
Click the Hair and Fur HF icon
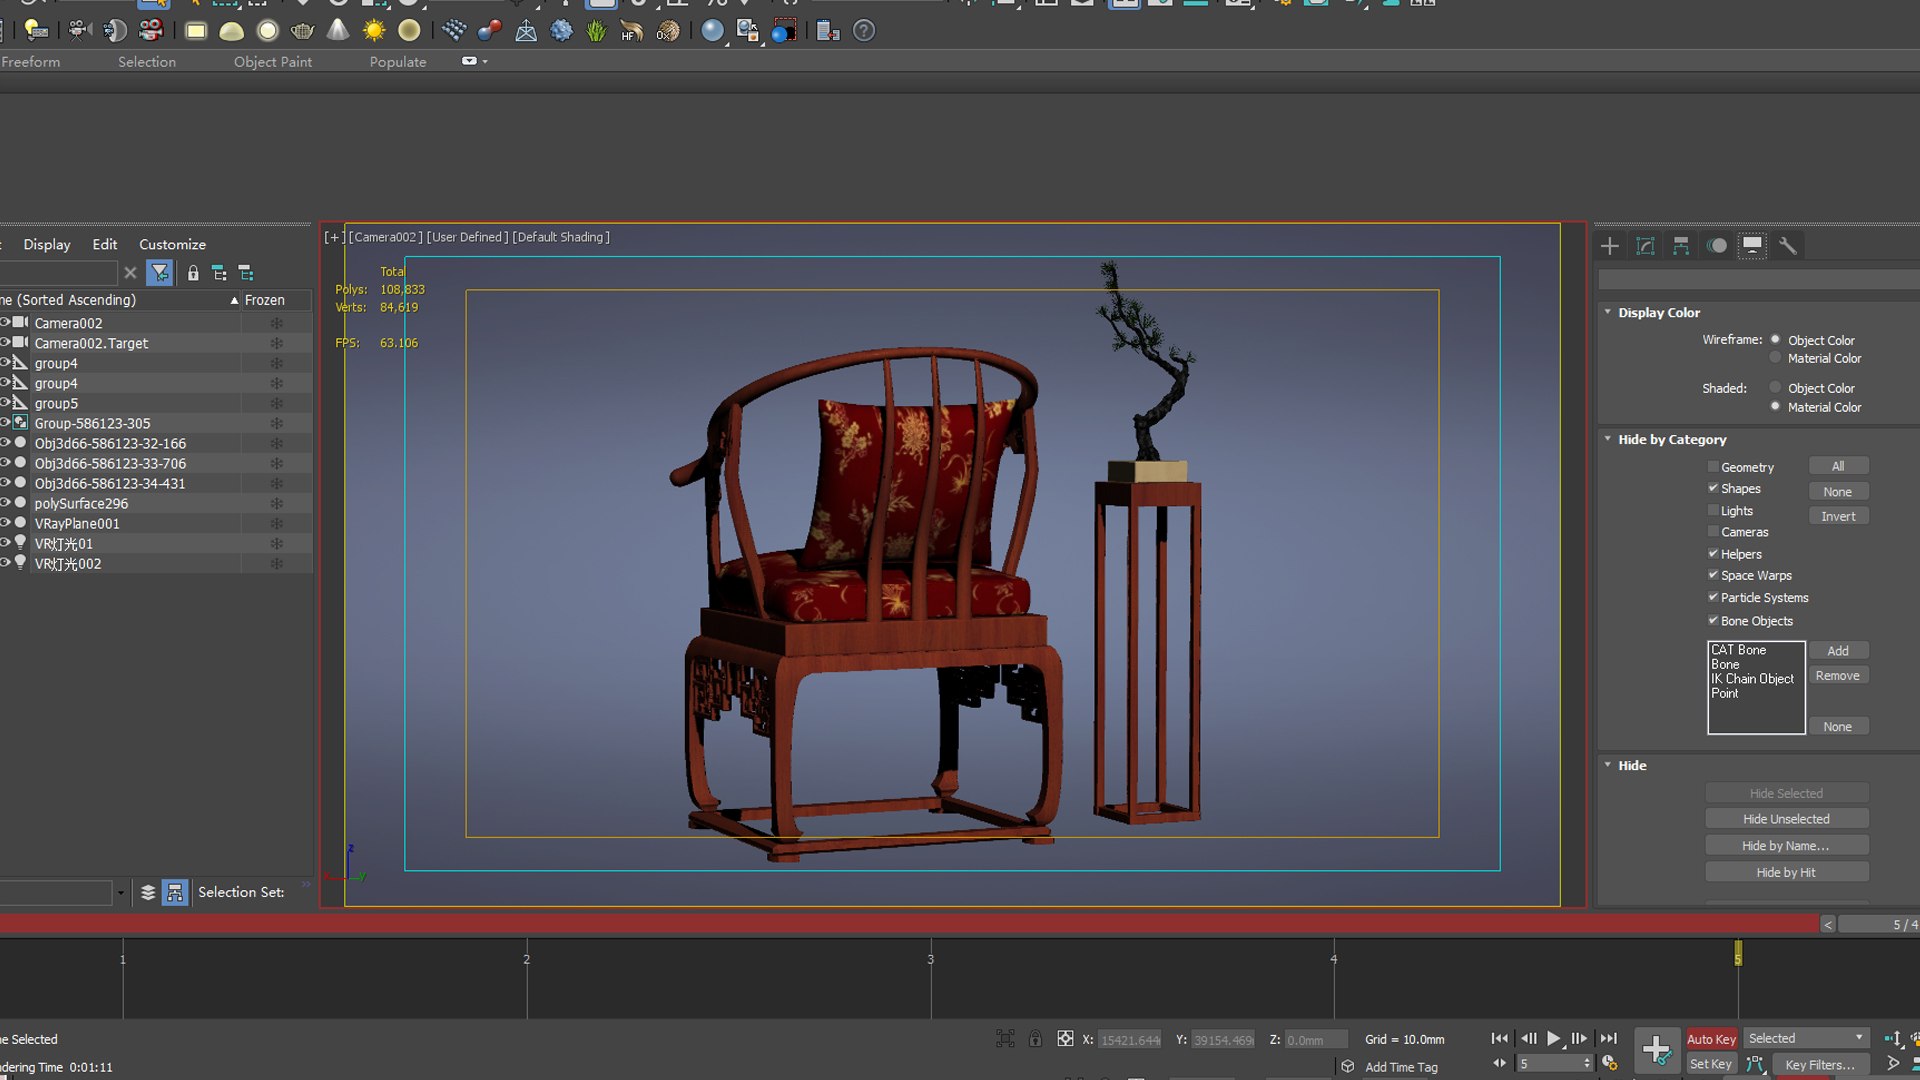pyautogui.click(x=631, y=31)
